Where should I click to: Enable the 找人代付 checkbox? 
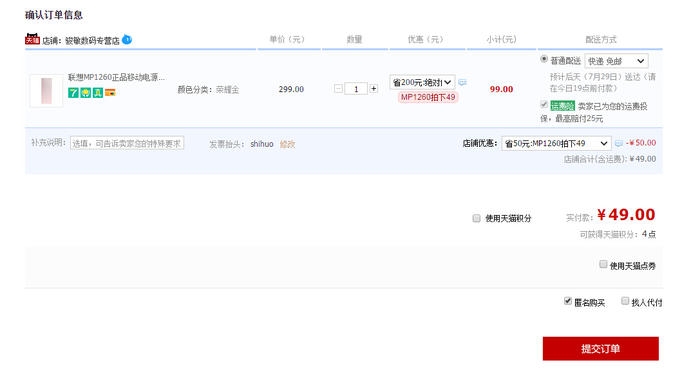pyautogui.click(x=625, y=301)
